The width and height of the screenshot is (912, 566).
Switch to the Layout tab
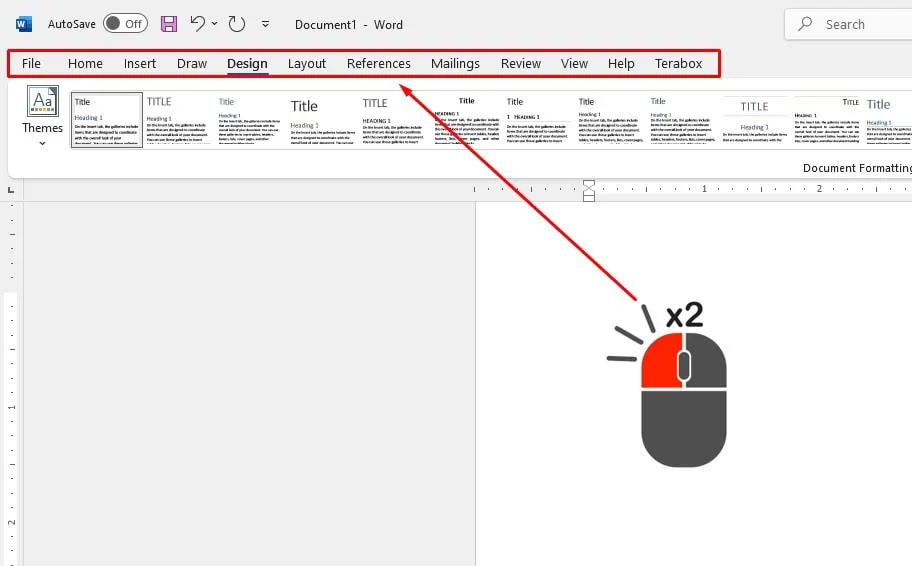coord(307,63)
